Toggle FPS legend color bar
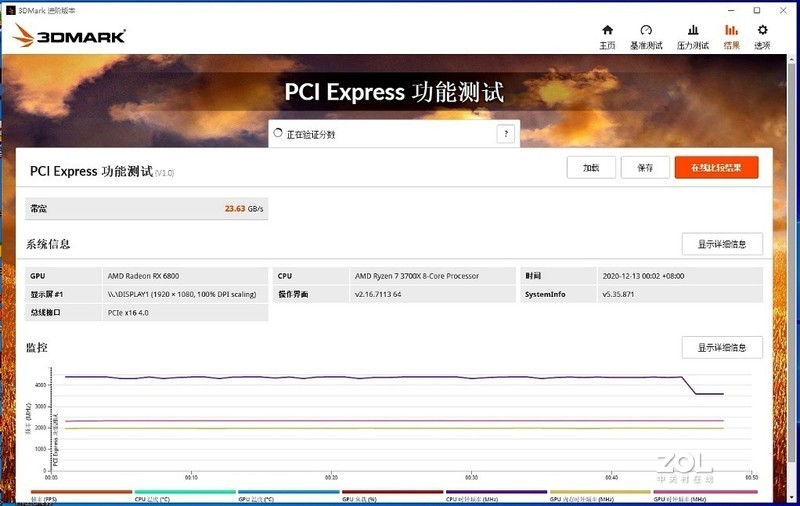The height and width of the screenshot is (506, 800). (x=82, y=492)
